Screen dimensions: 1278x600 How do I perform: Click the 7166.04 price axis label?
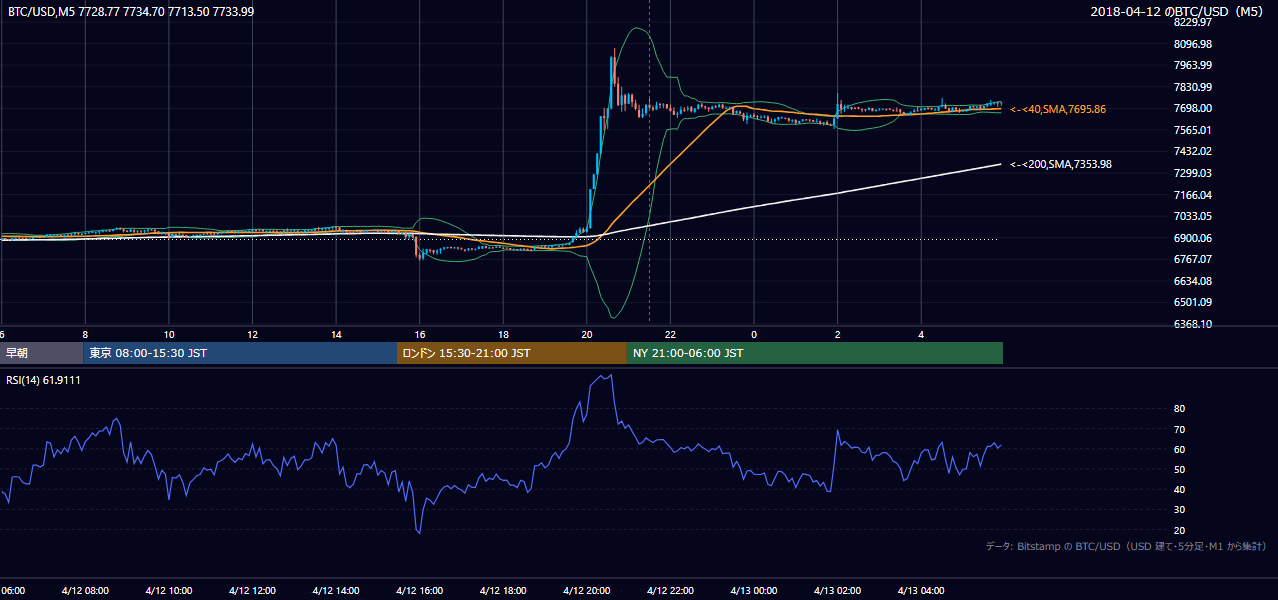point(1193,195)
